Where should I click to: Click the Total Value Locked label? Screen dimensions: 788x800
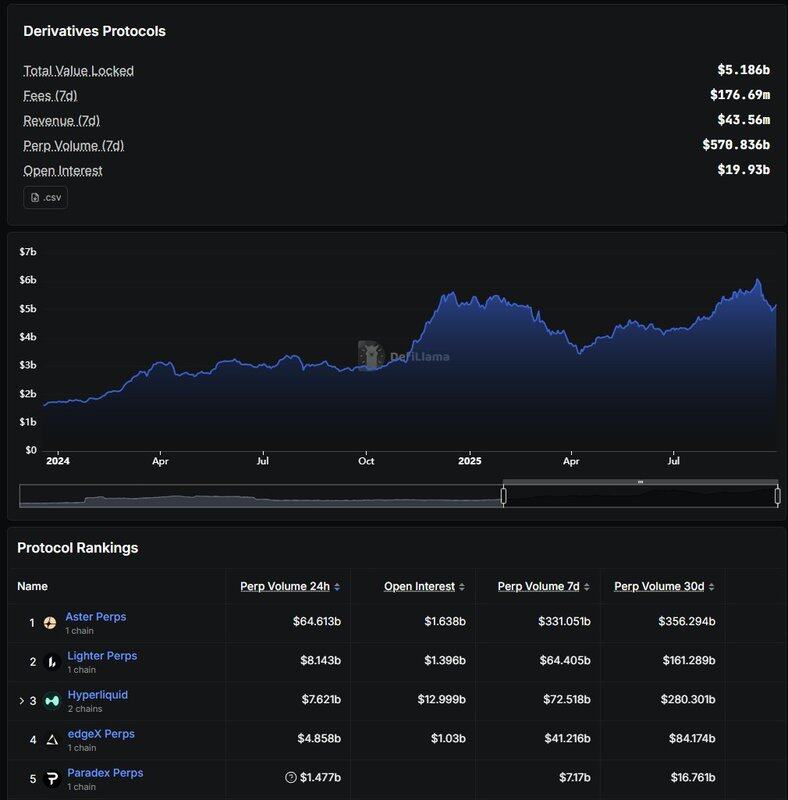pyautogui.click(x=79, y=70)
